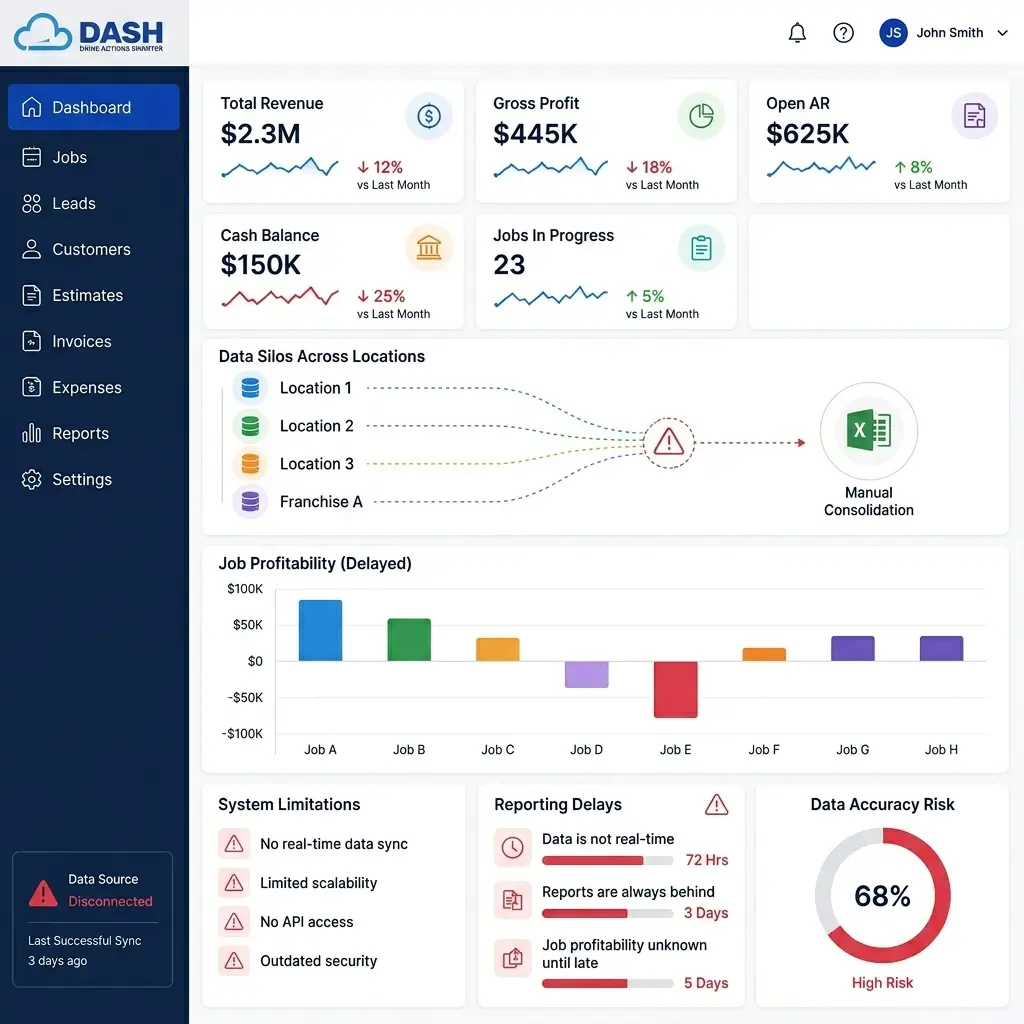Click the Excel Manual Consolidation icon
Image resolution: width=1024 pixels, height=1024 pixels.
tap(869, 431)
